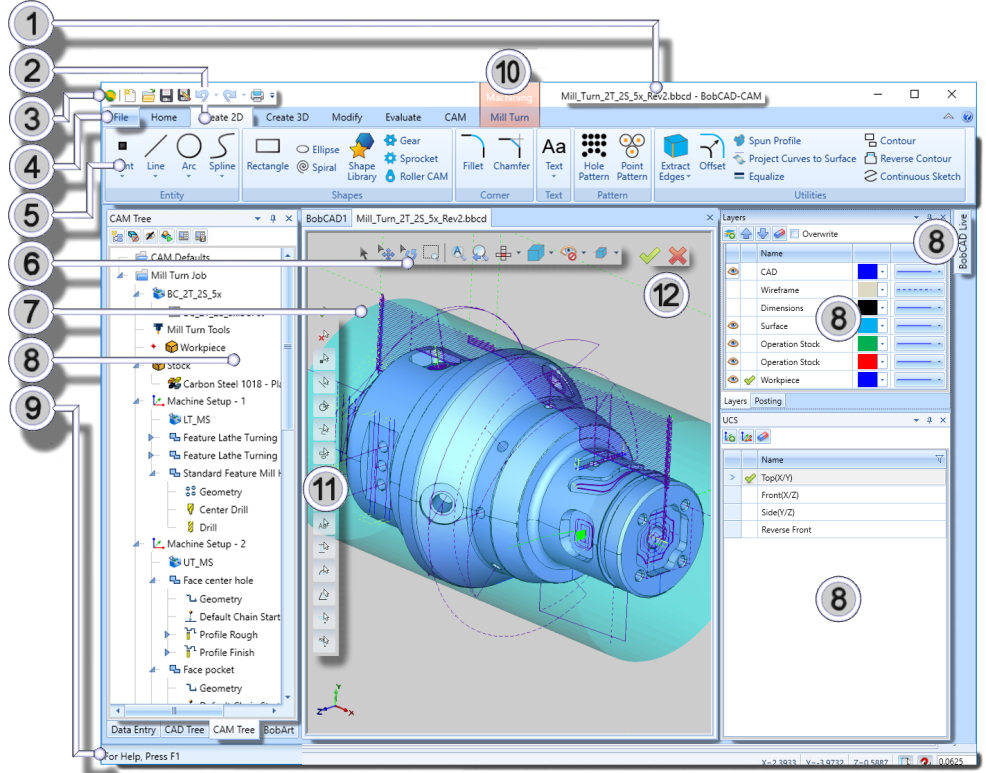Click the green checkmark OK icon
Viewport: 986px width, 773px height.
click(650, 256)
